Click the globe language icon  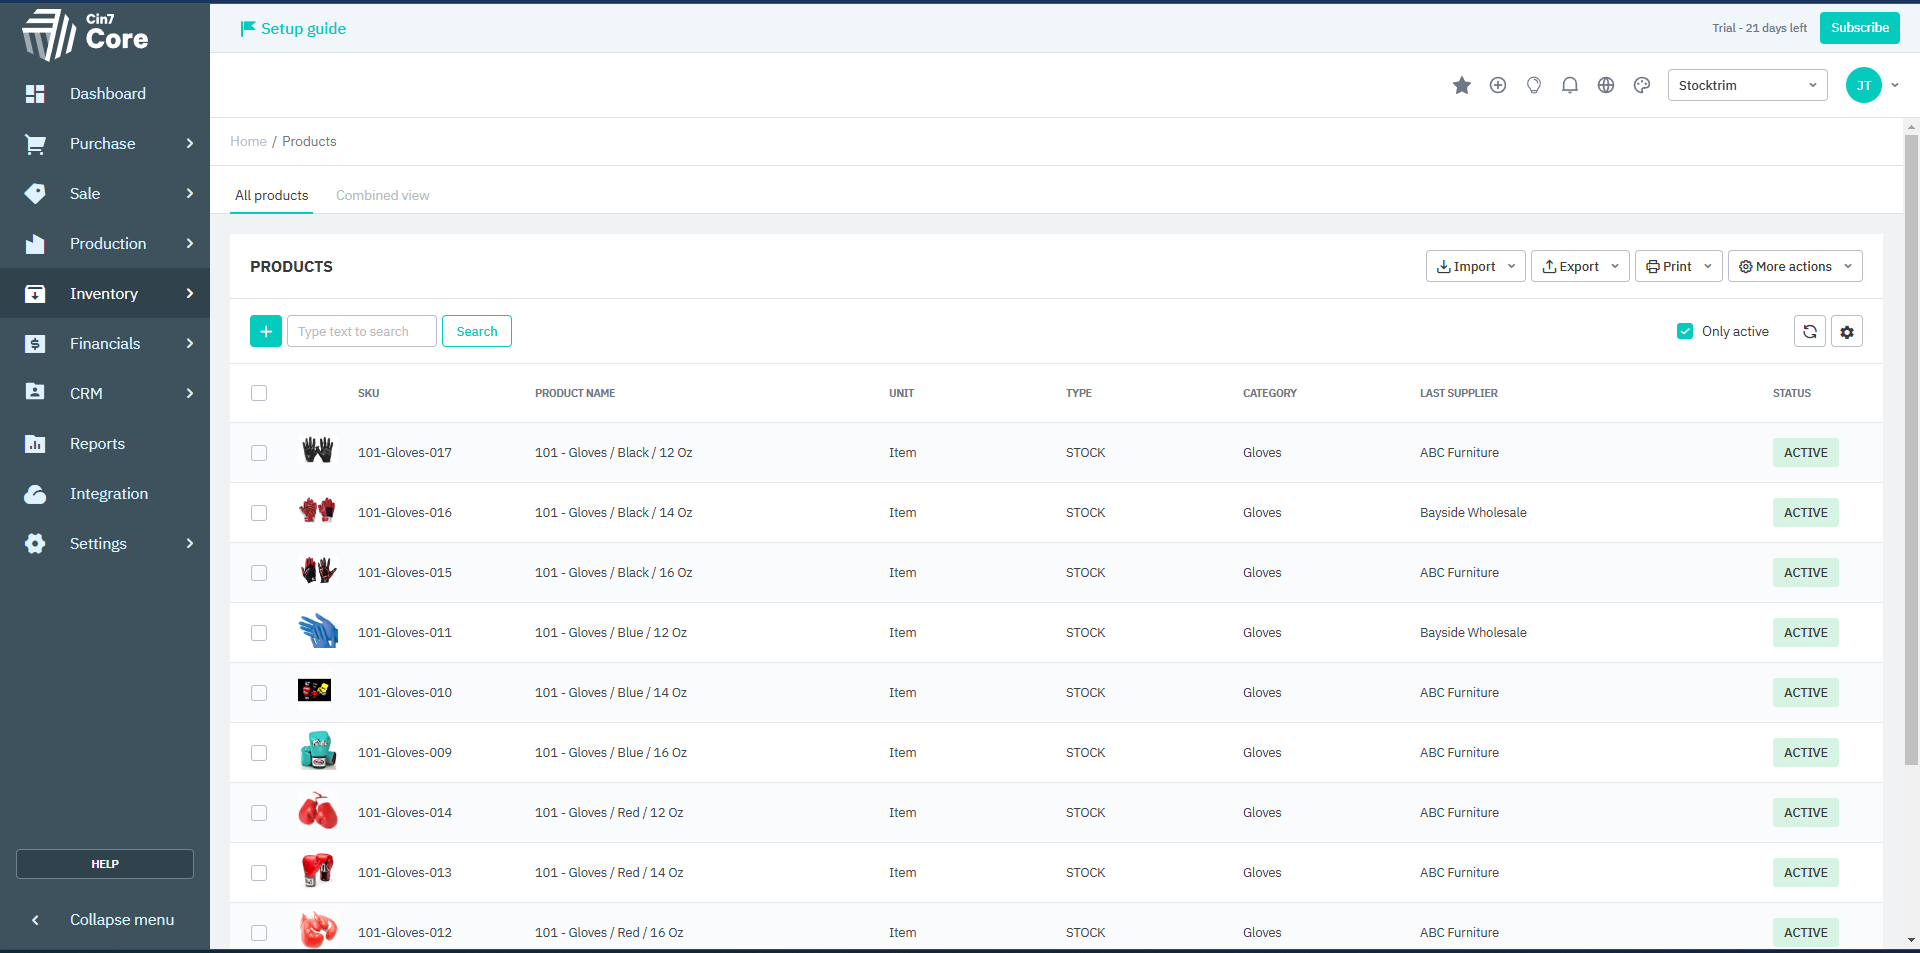(1605, 86)
